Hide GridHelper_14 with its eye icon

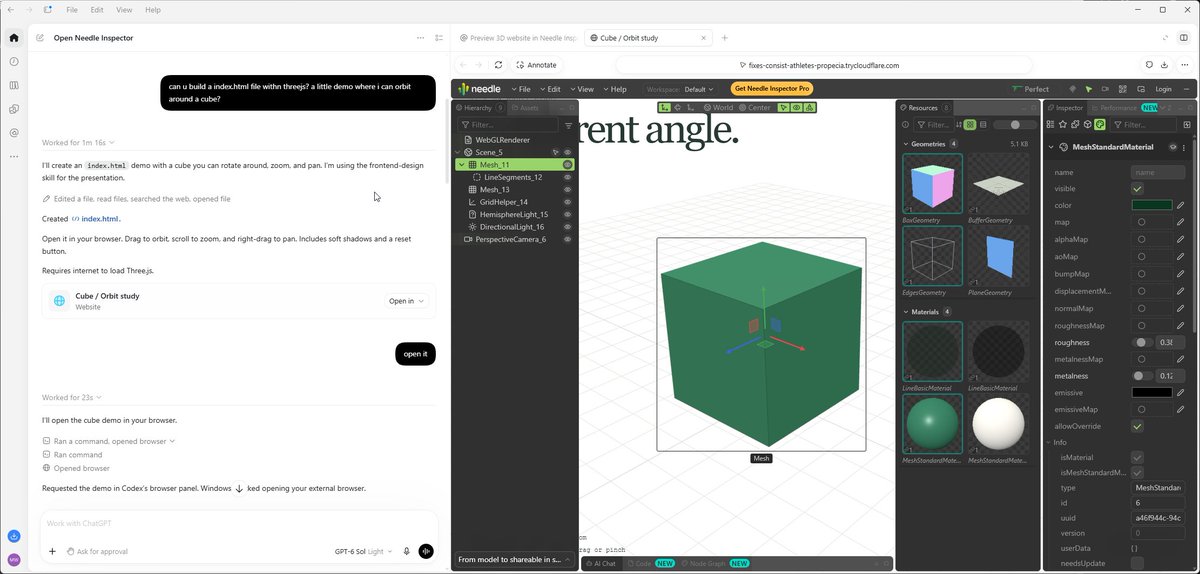567,202
